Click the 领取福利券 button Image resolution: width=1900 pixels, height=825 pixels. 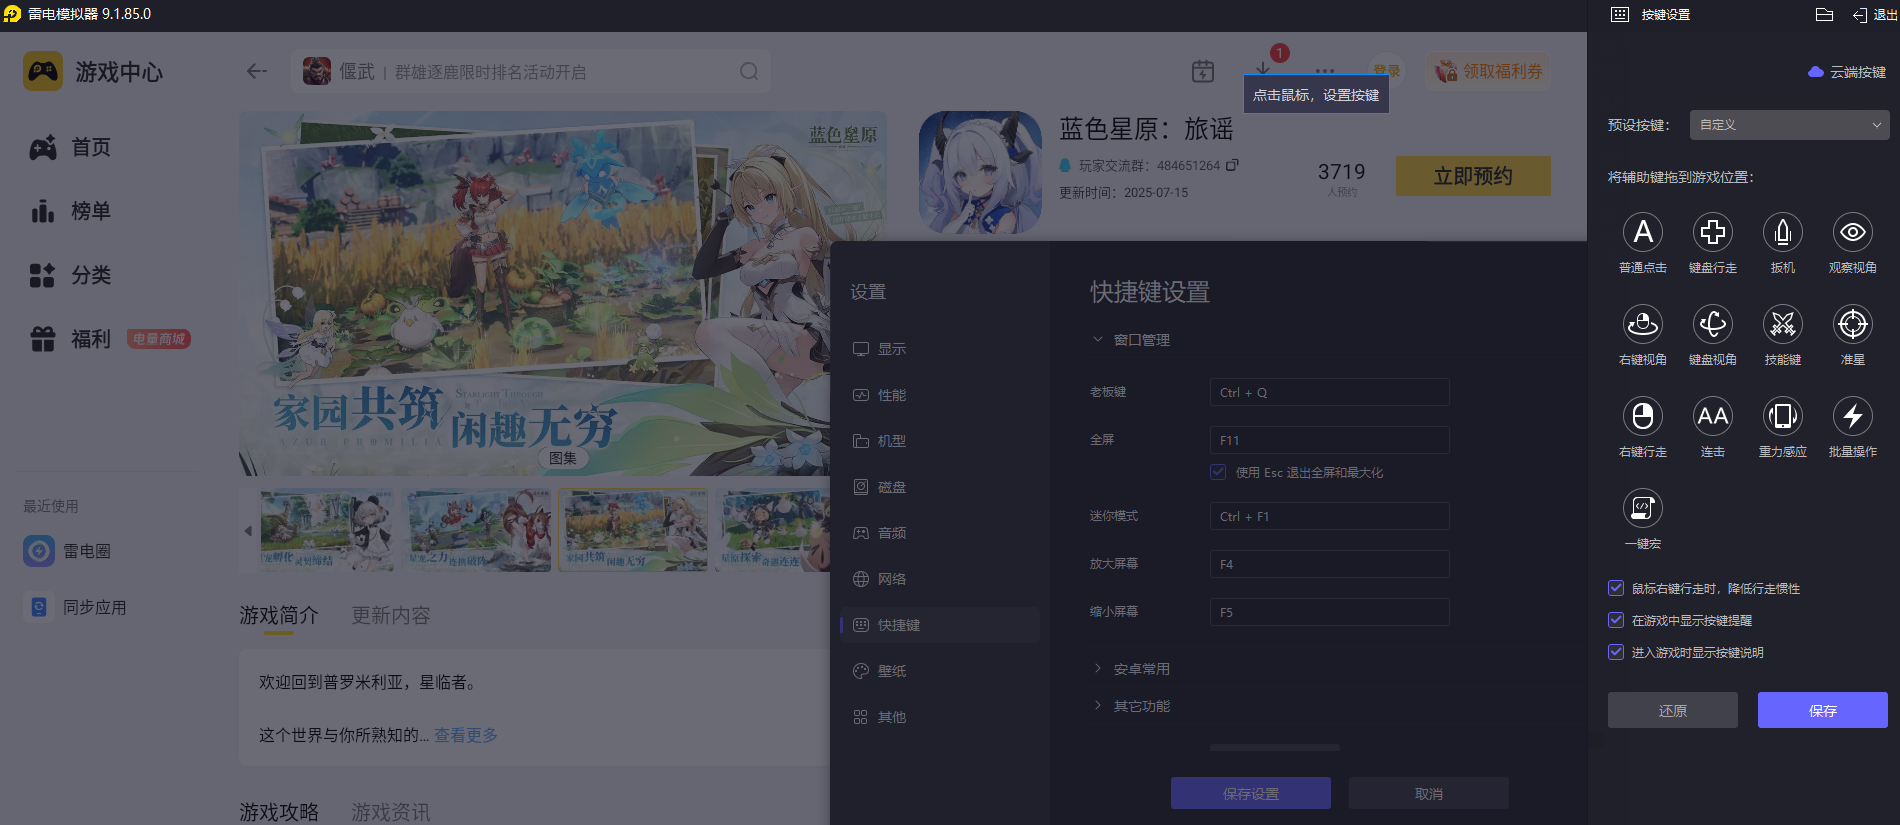[1489, 71]
